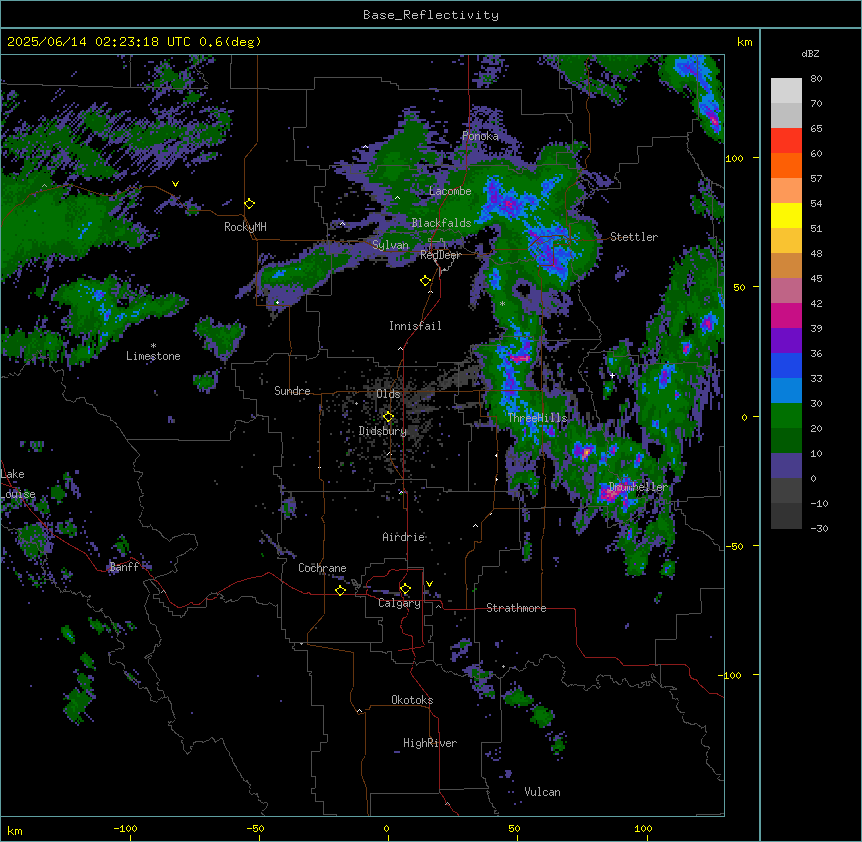Select the RockyMH label
The width and height of the screenshot is (862, 842).
pos(245,227)
